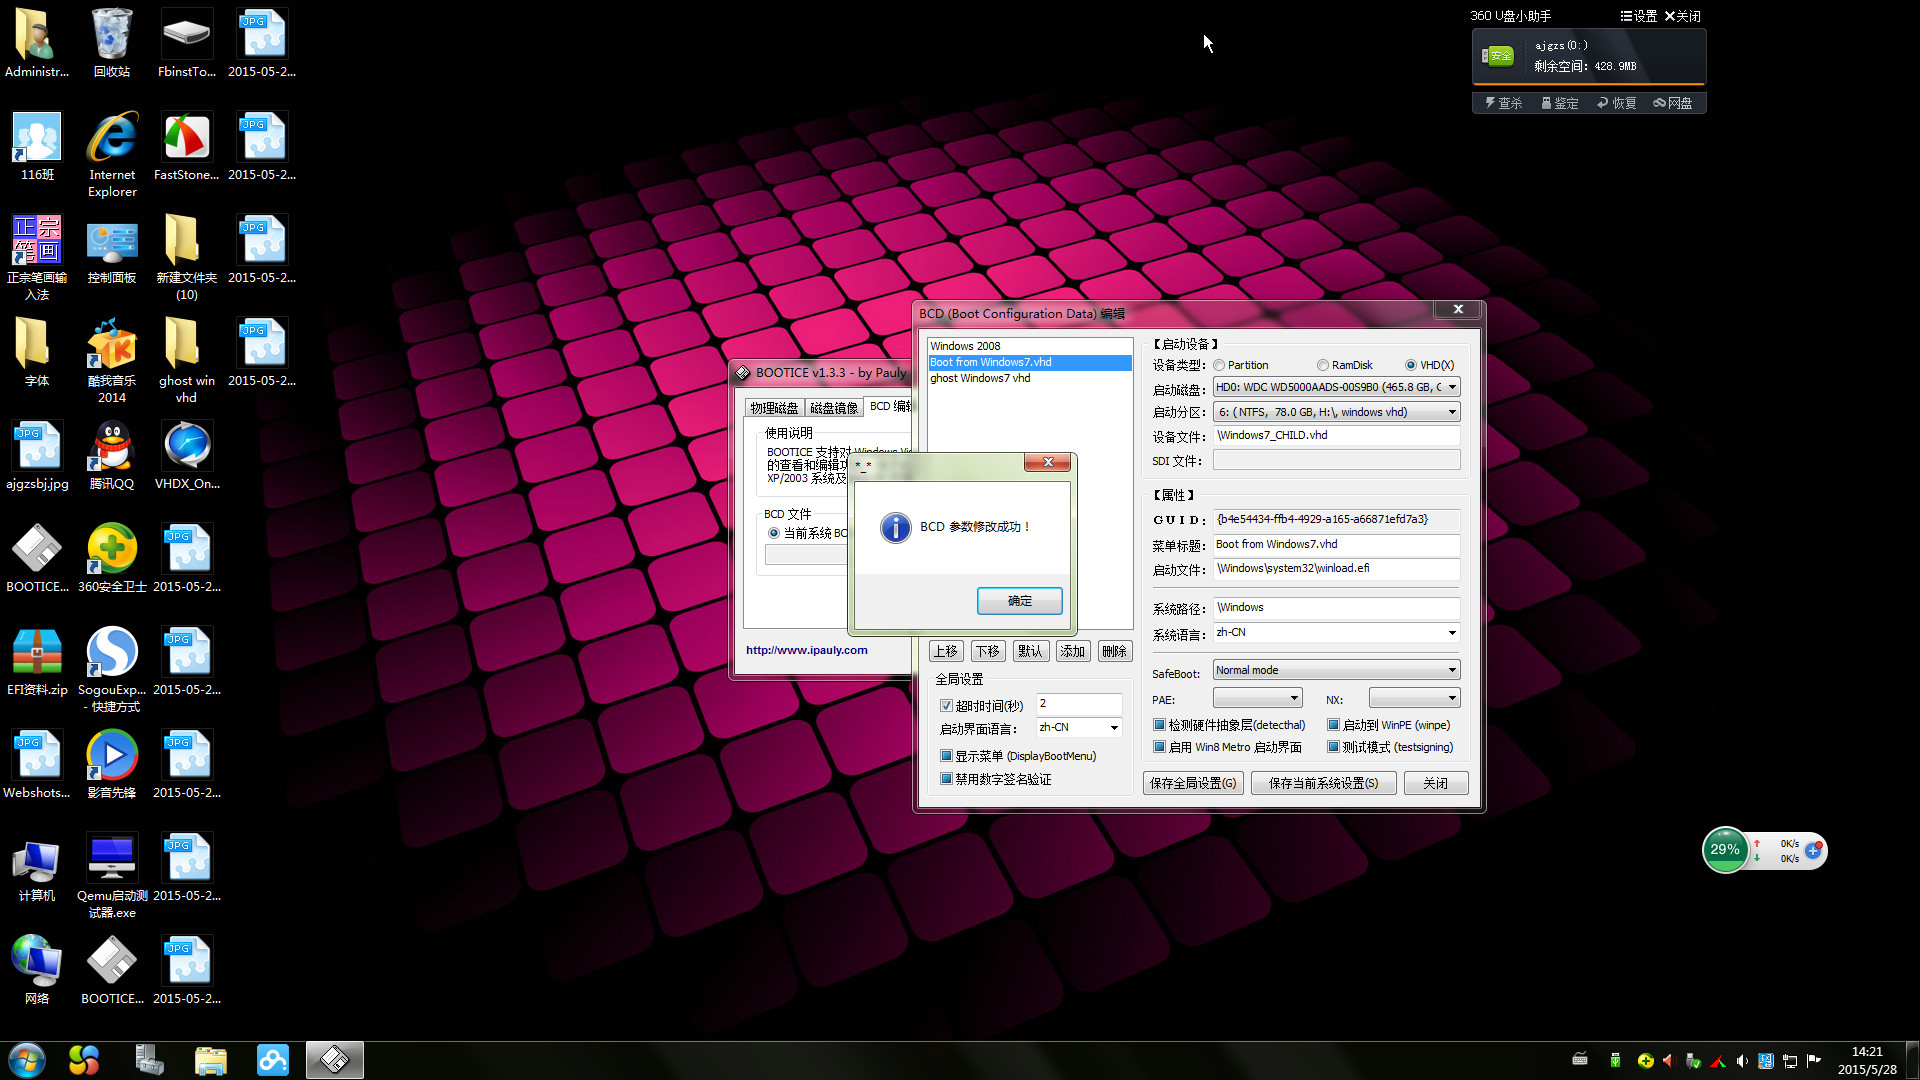
Task: Open EFI资料.zip archive icon
Action: pyautogui.click(x=37, y=661)
